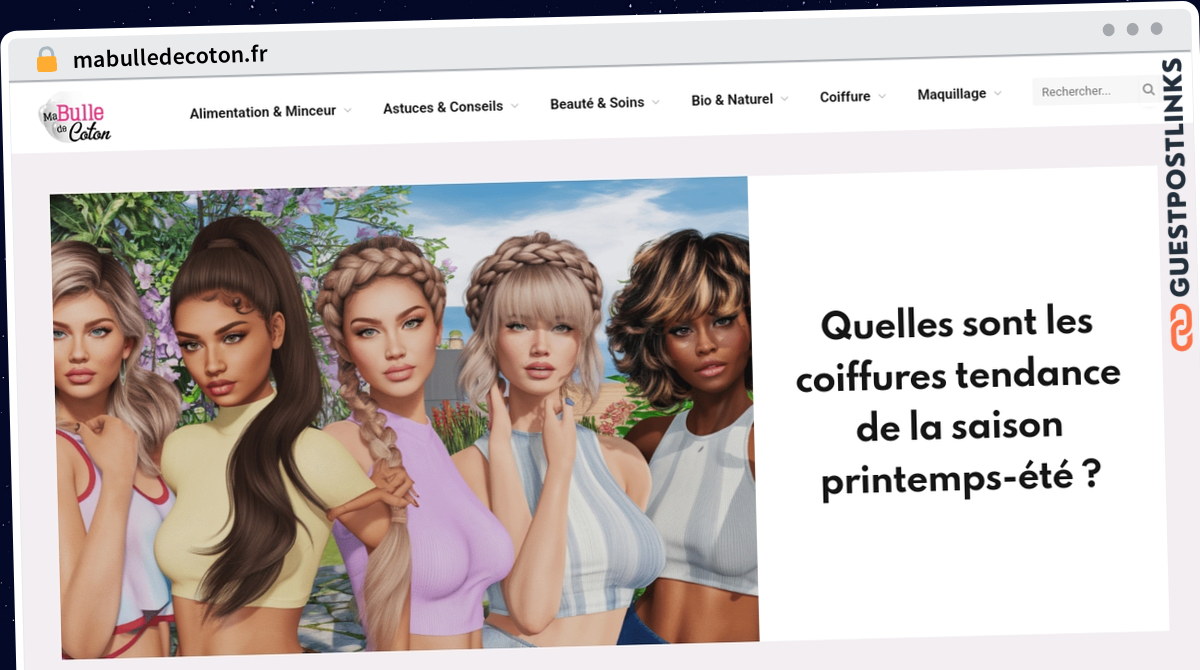Expand the Coiffure menu chevron
The width and height of the screenshot is (1200, 670).
[x=881, y=96]
